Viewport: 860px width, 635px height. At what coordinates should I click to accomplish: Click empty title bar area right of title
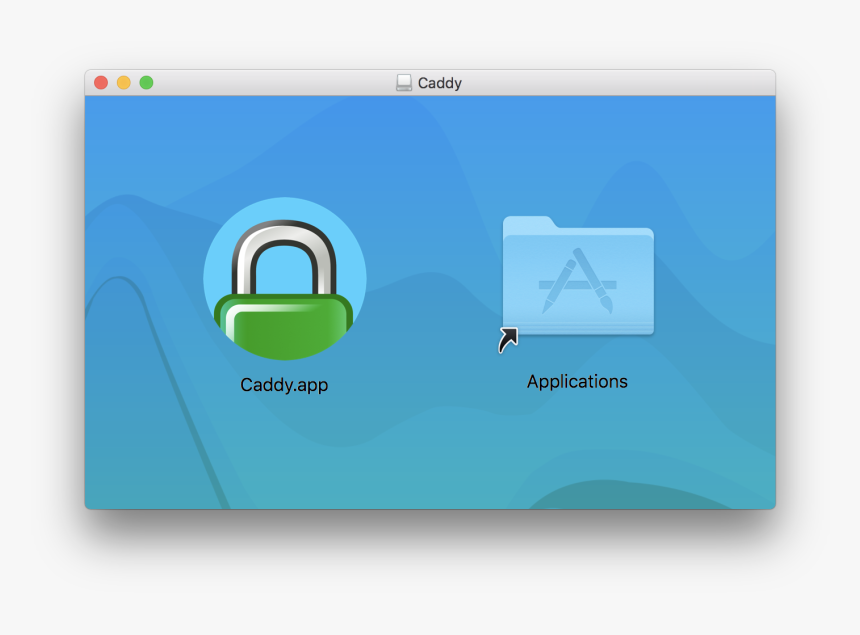tap(620, 83)
